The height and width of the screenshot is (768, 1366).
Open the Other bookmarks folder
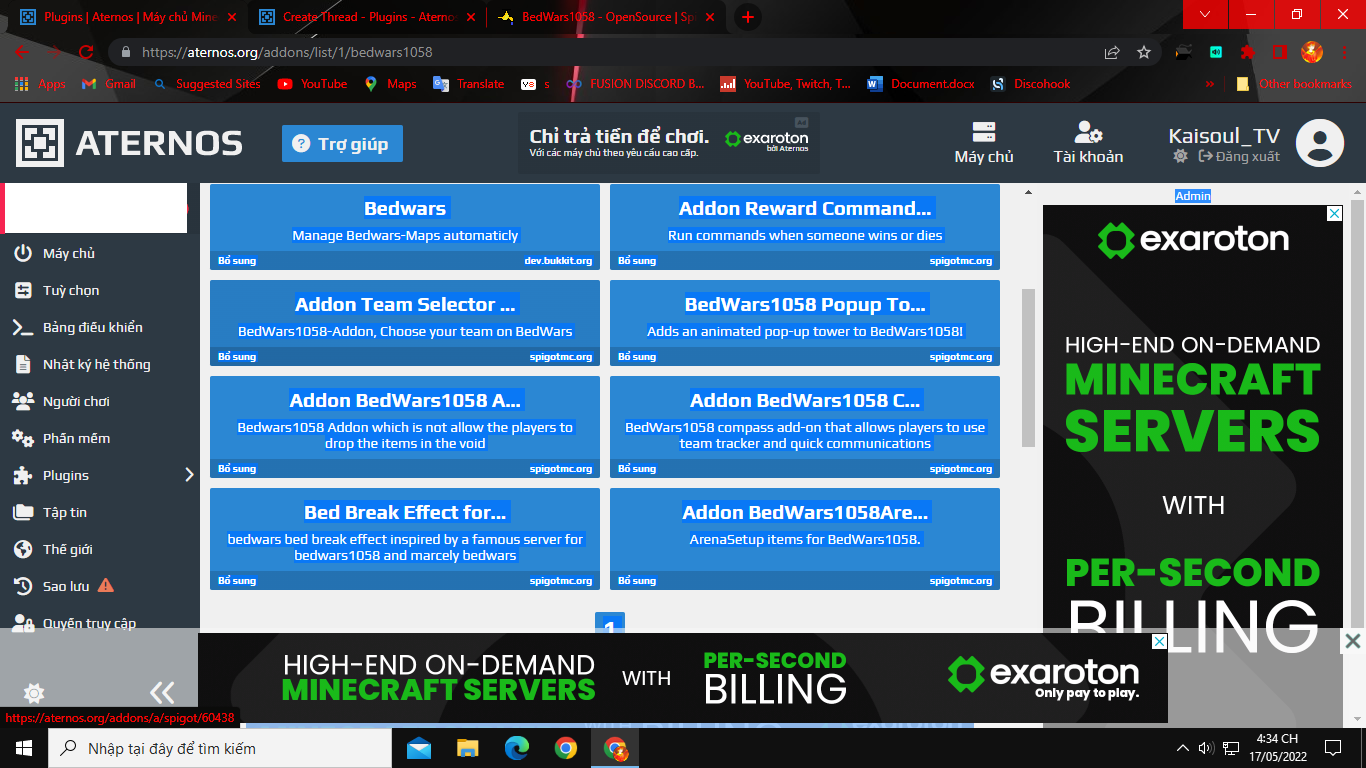[1294, 84]
